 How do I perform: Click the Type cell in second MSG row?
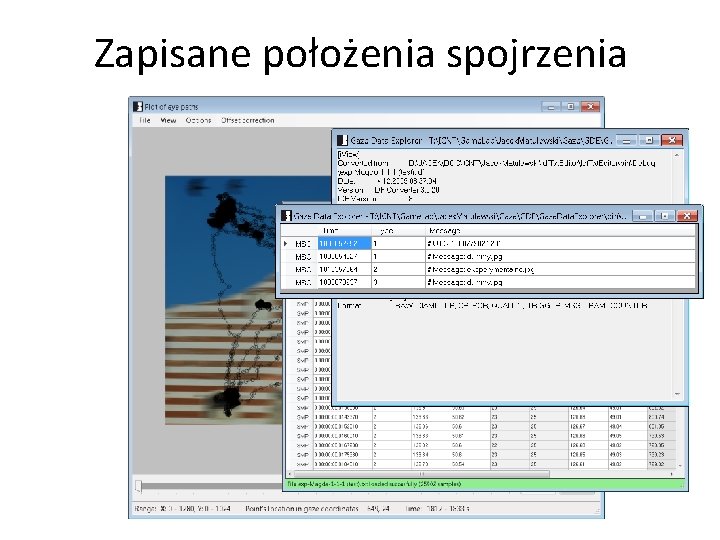[398, 256]
